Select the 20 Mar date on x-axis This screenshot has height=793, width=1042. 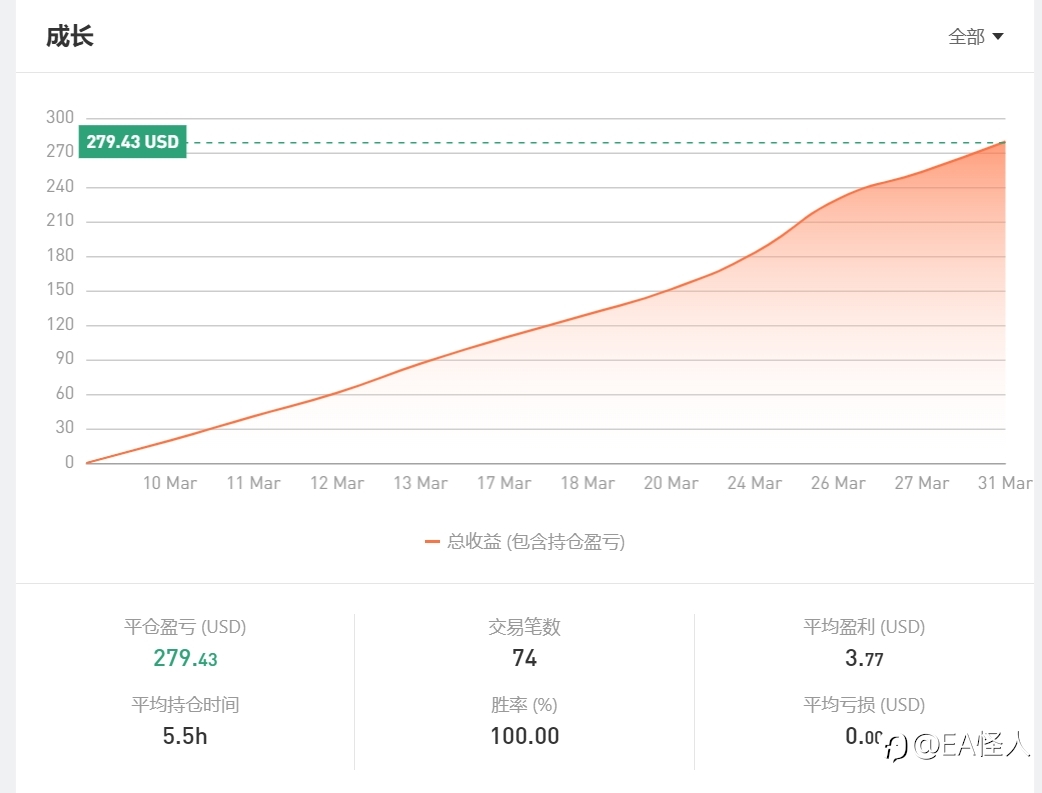[x=671, y=483]
